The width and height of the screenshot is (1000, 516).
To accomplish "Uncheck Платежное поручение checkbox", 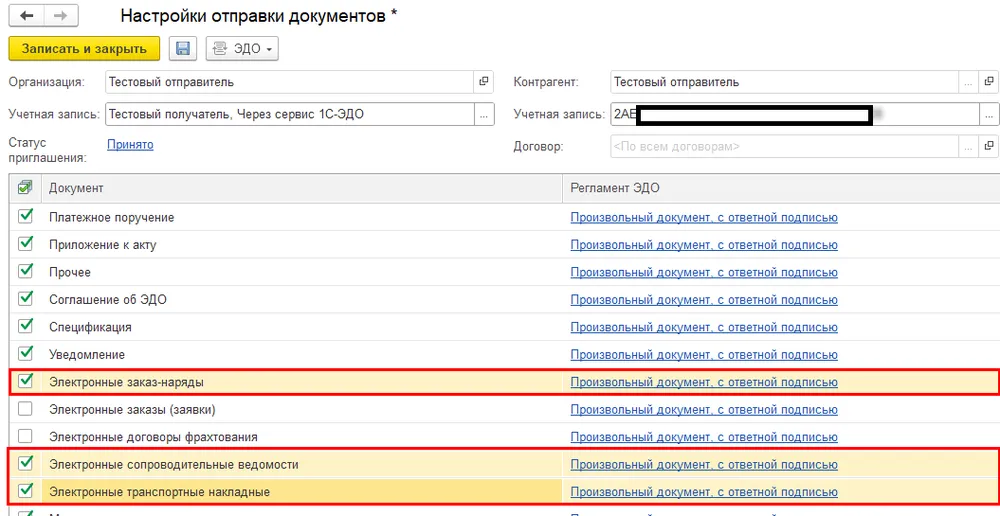I will click(x=26, y=216).
